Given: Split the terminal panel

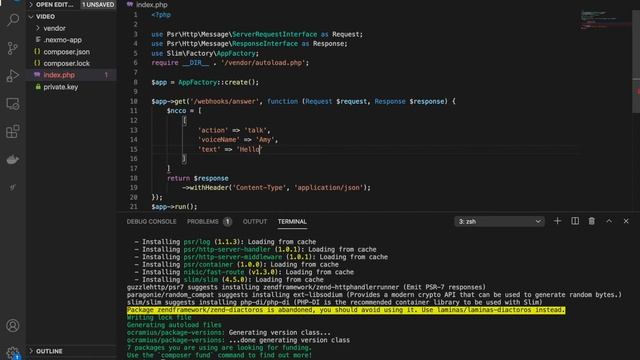Looking at the screenshot, I should coord(575,221).
